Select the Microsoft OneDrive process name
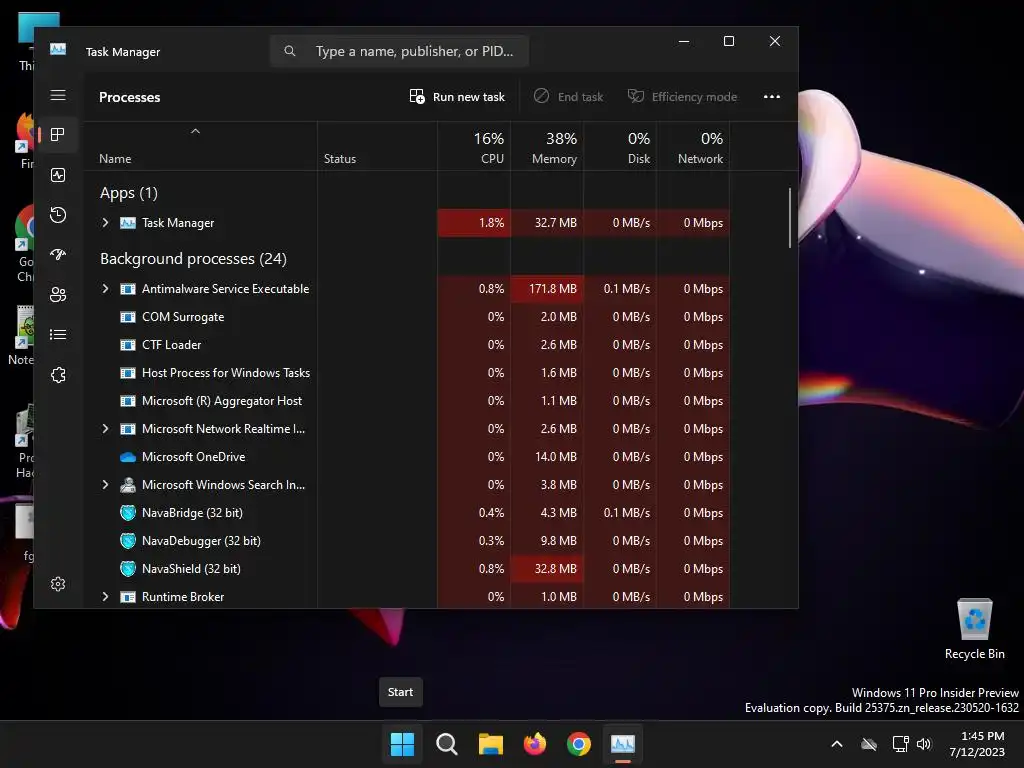The width and height of the screenshot is (1024, 768). tap(193, 457)
